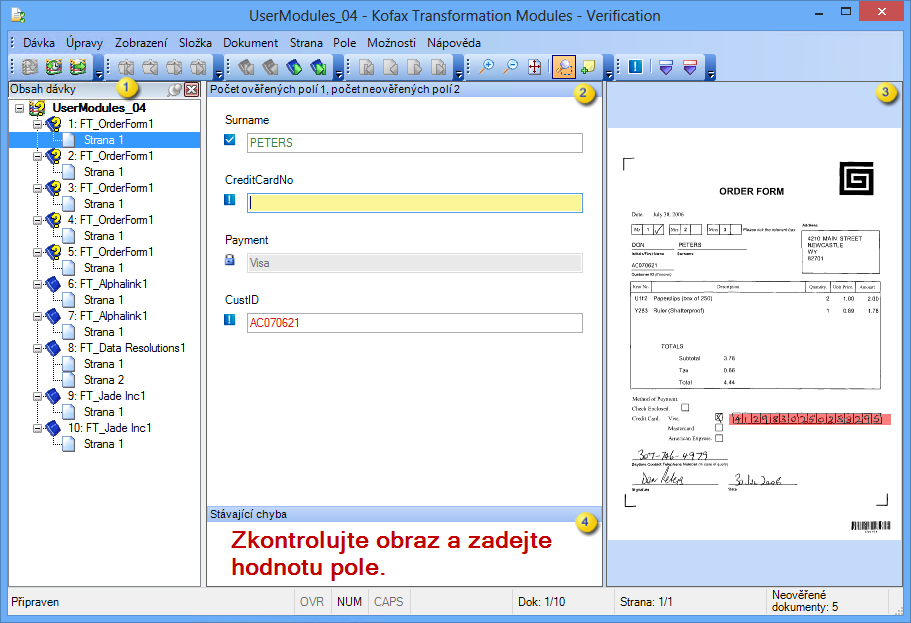The height and width of the screenshot is (623, 911).
Task: Click inside the CreditCardNo input field
Action: point(413,203)
